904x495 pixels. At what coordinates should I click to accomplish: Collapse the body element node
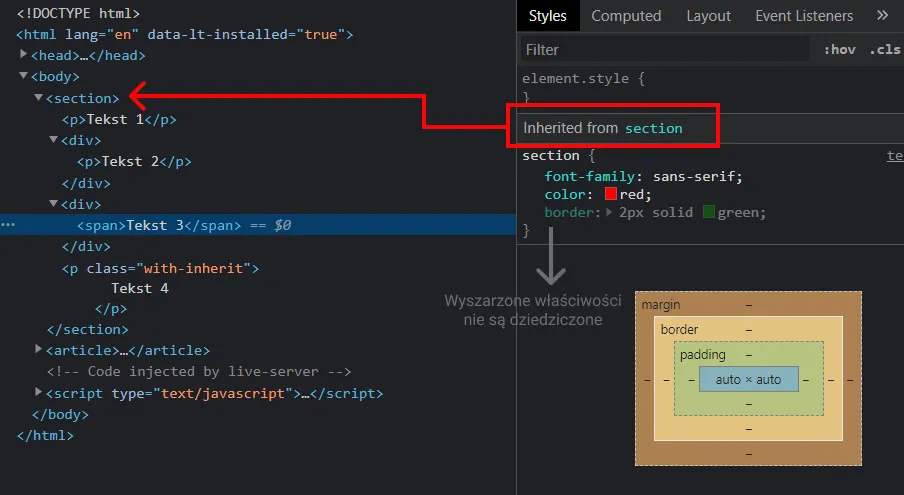coord(23,75)
